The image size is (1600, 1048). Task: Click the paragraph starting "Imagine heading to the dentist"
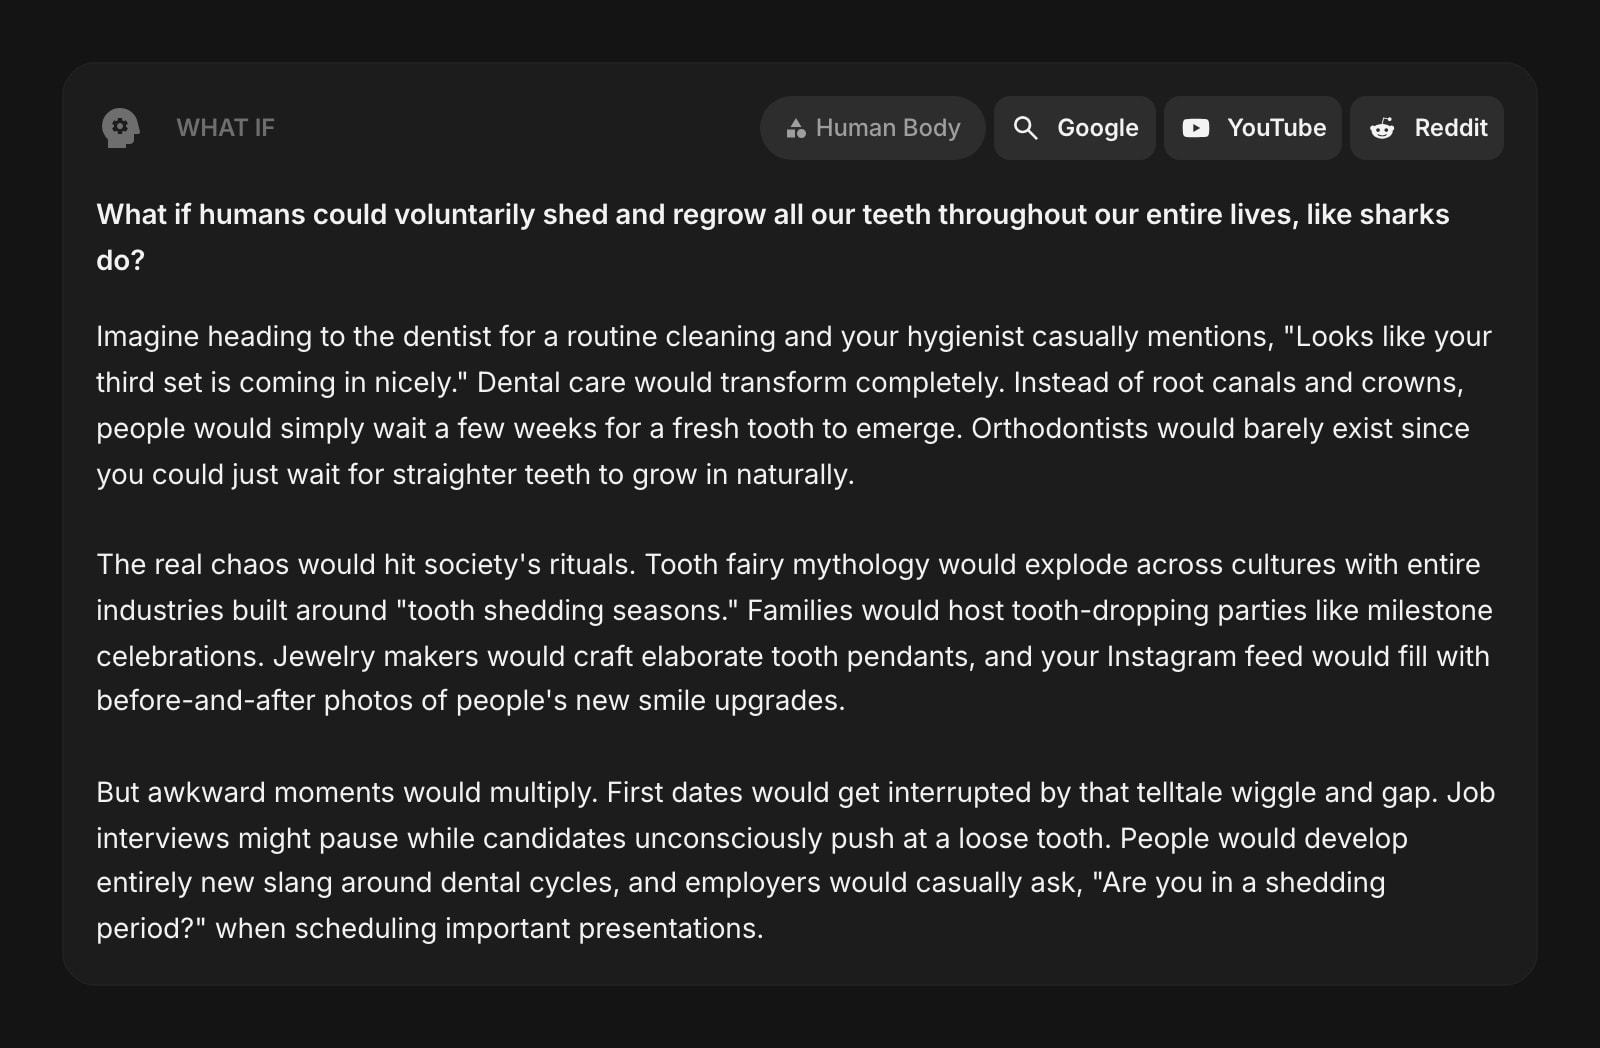pos(795,405)
